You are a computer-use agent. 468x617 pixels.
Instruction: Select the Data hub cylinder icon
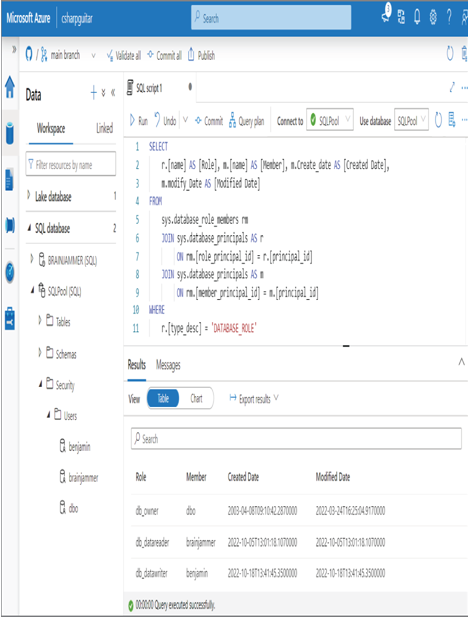(x=10, y=133)
